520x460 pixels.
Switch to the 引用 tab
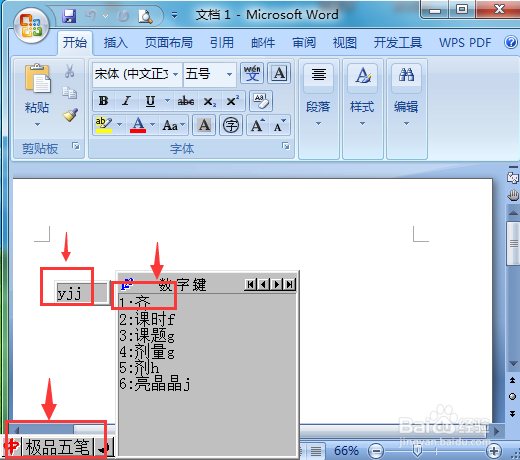click(222, 43)
